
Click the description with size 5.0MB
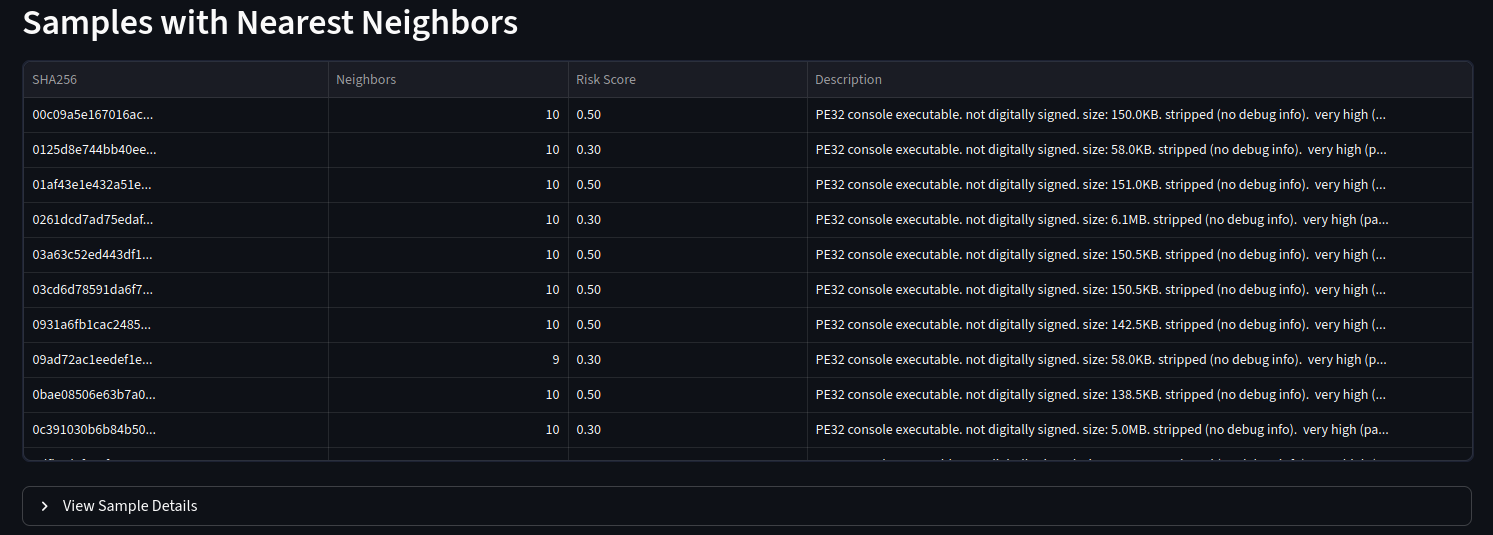1101,430
